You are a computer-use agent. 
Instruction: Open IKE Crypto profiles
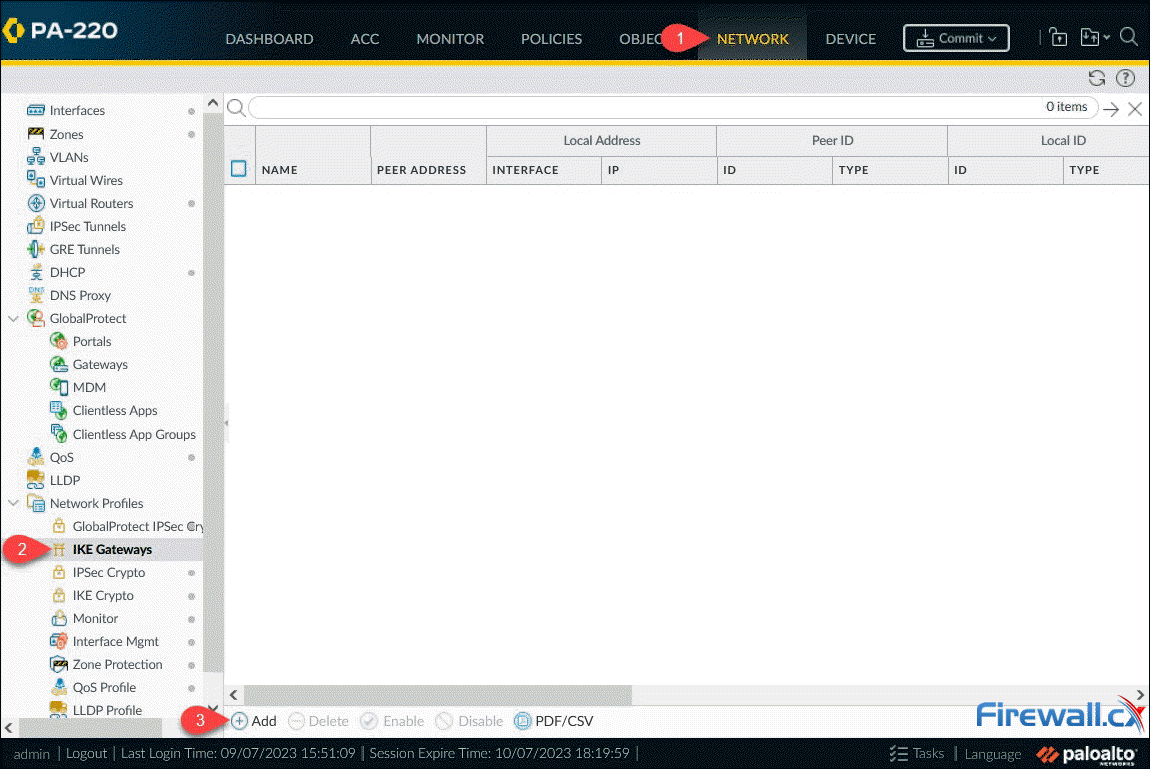click(x=103, y=595)
